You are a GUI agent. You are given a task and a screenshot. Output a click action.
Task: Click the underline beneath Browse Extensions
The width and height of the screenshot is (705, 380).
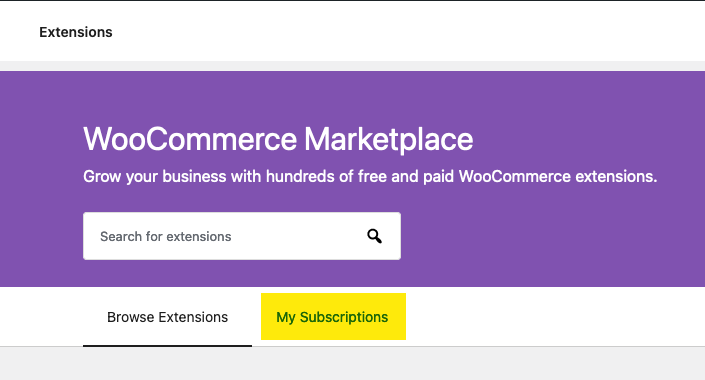click(167, 346)
